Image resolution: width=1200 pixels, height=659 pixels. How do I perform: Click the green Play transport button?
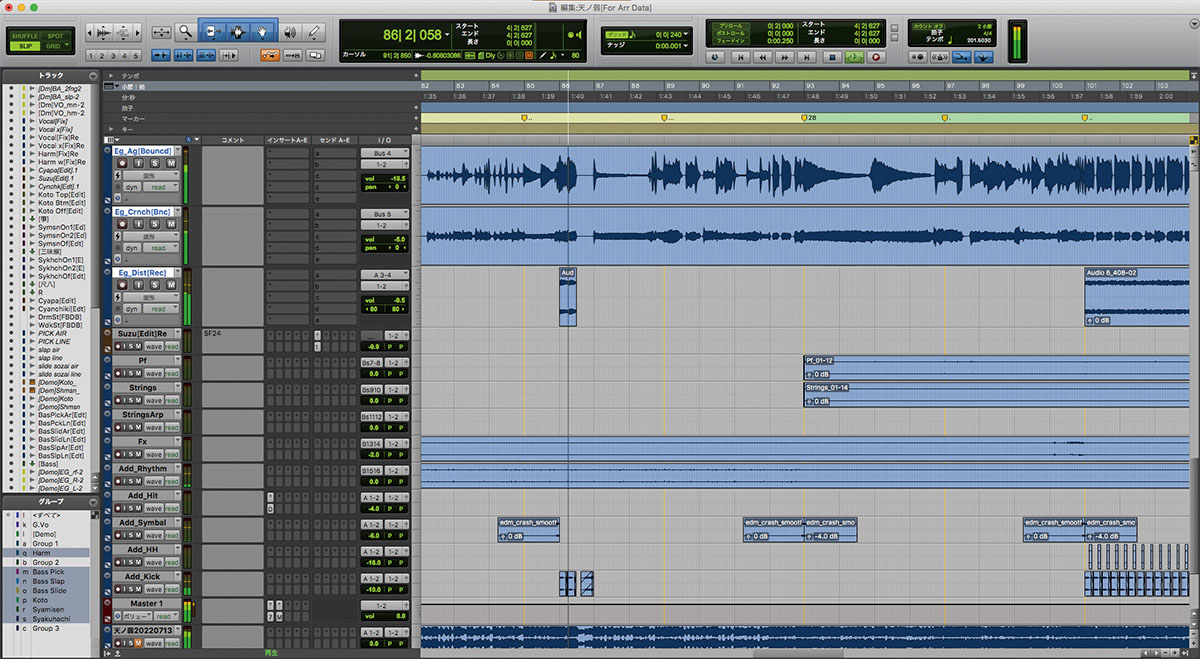point(854,57)
